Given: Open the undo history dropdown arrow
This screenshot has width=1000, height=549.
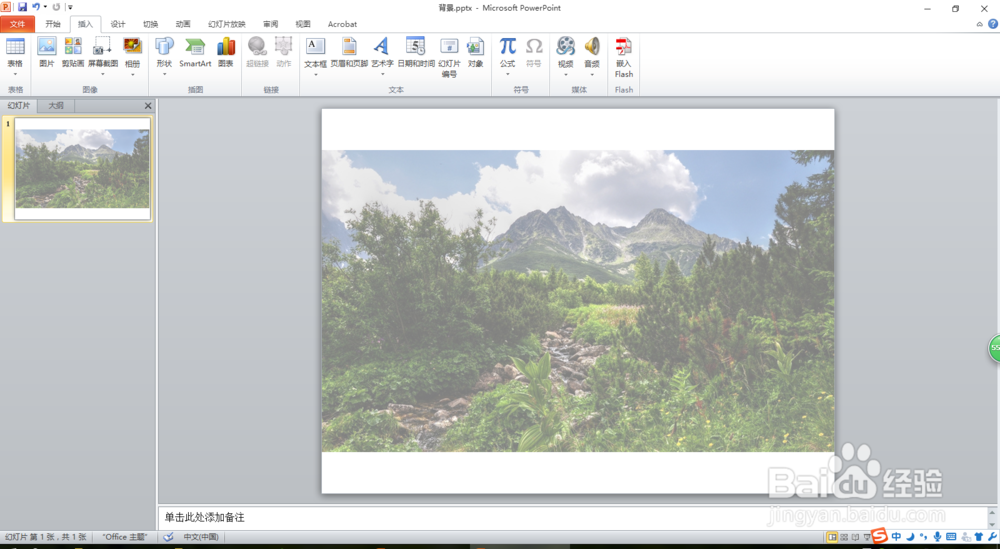Looking at the screenshot, I should pos(45,7).
